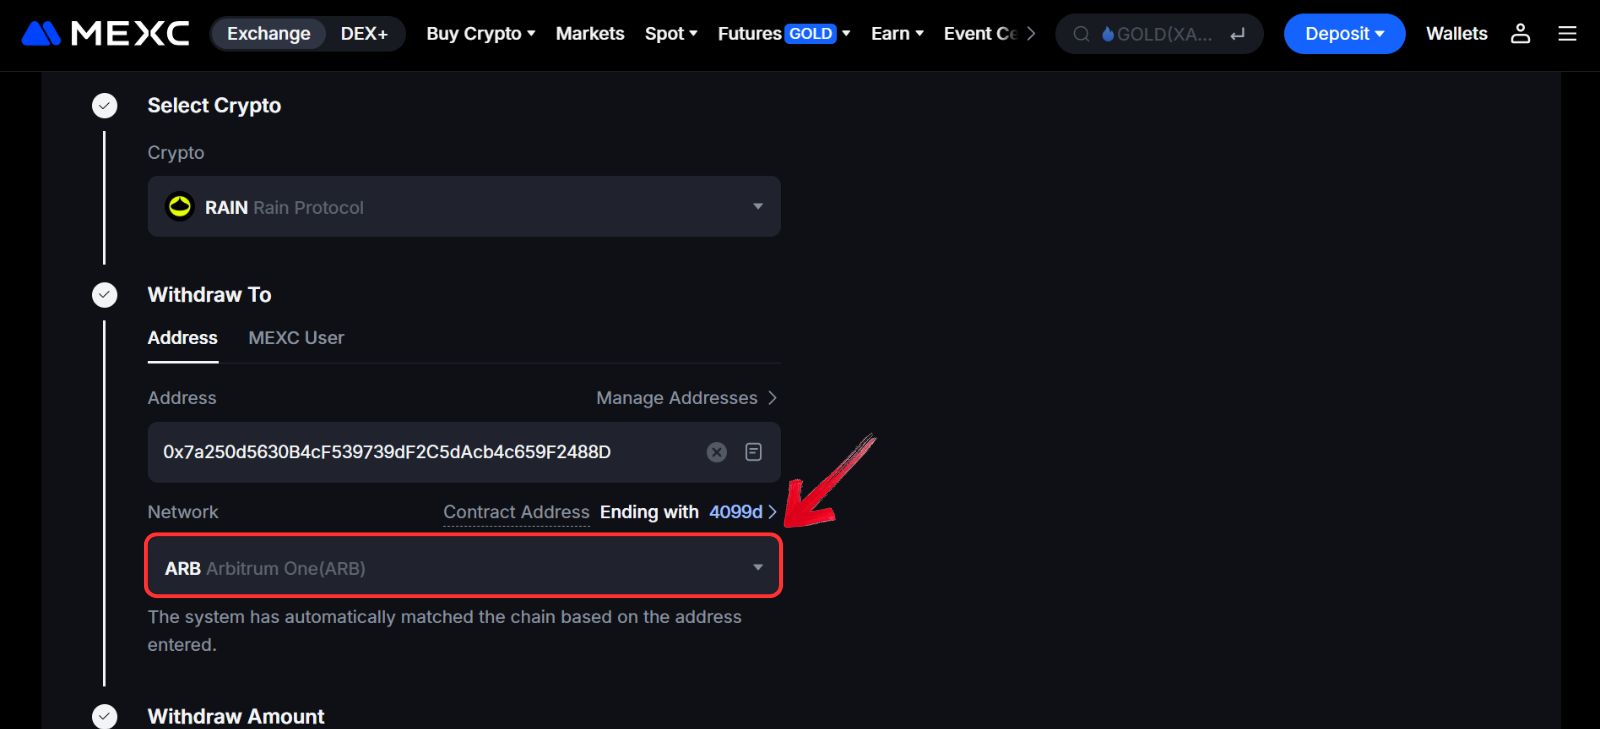
Task: Click the Withdraw To step checkmark
Action: tap(105, 295)
